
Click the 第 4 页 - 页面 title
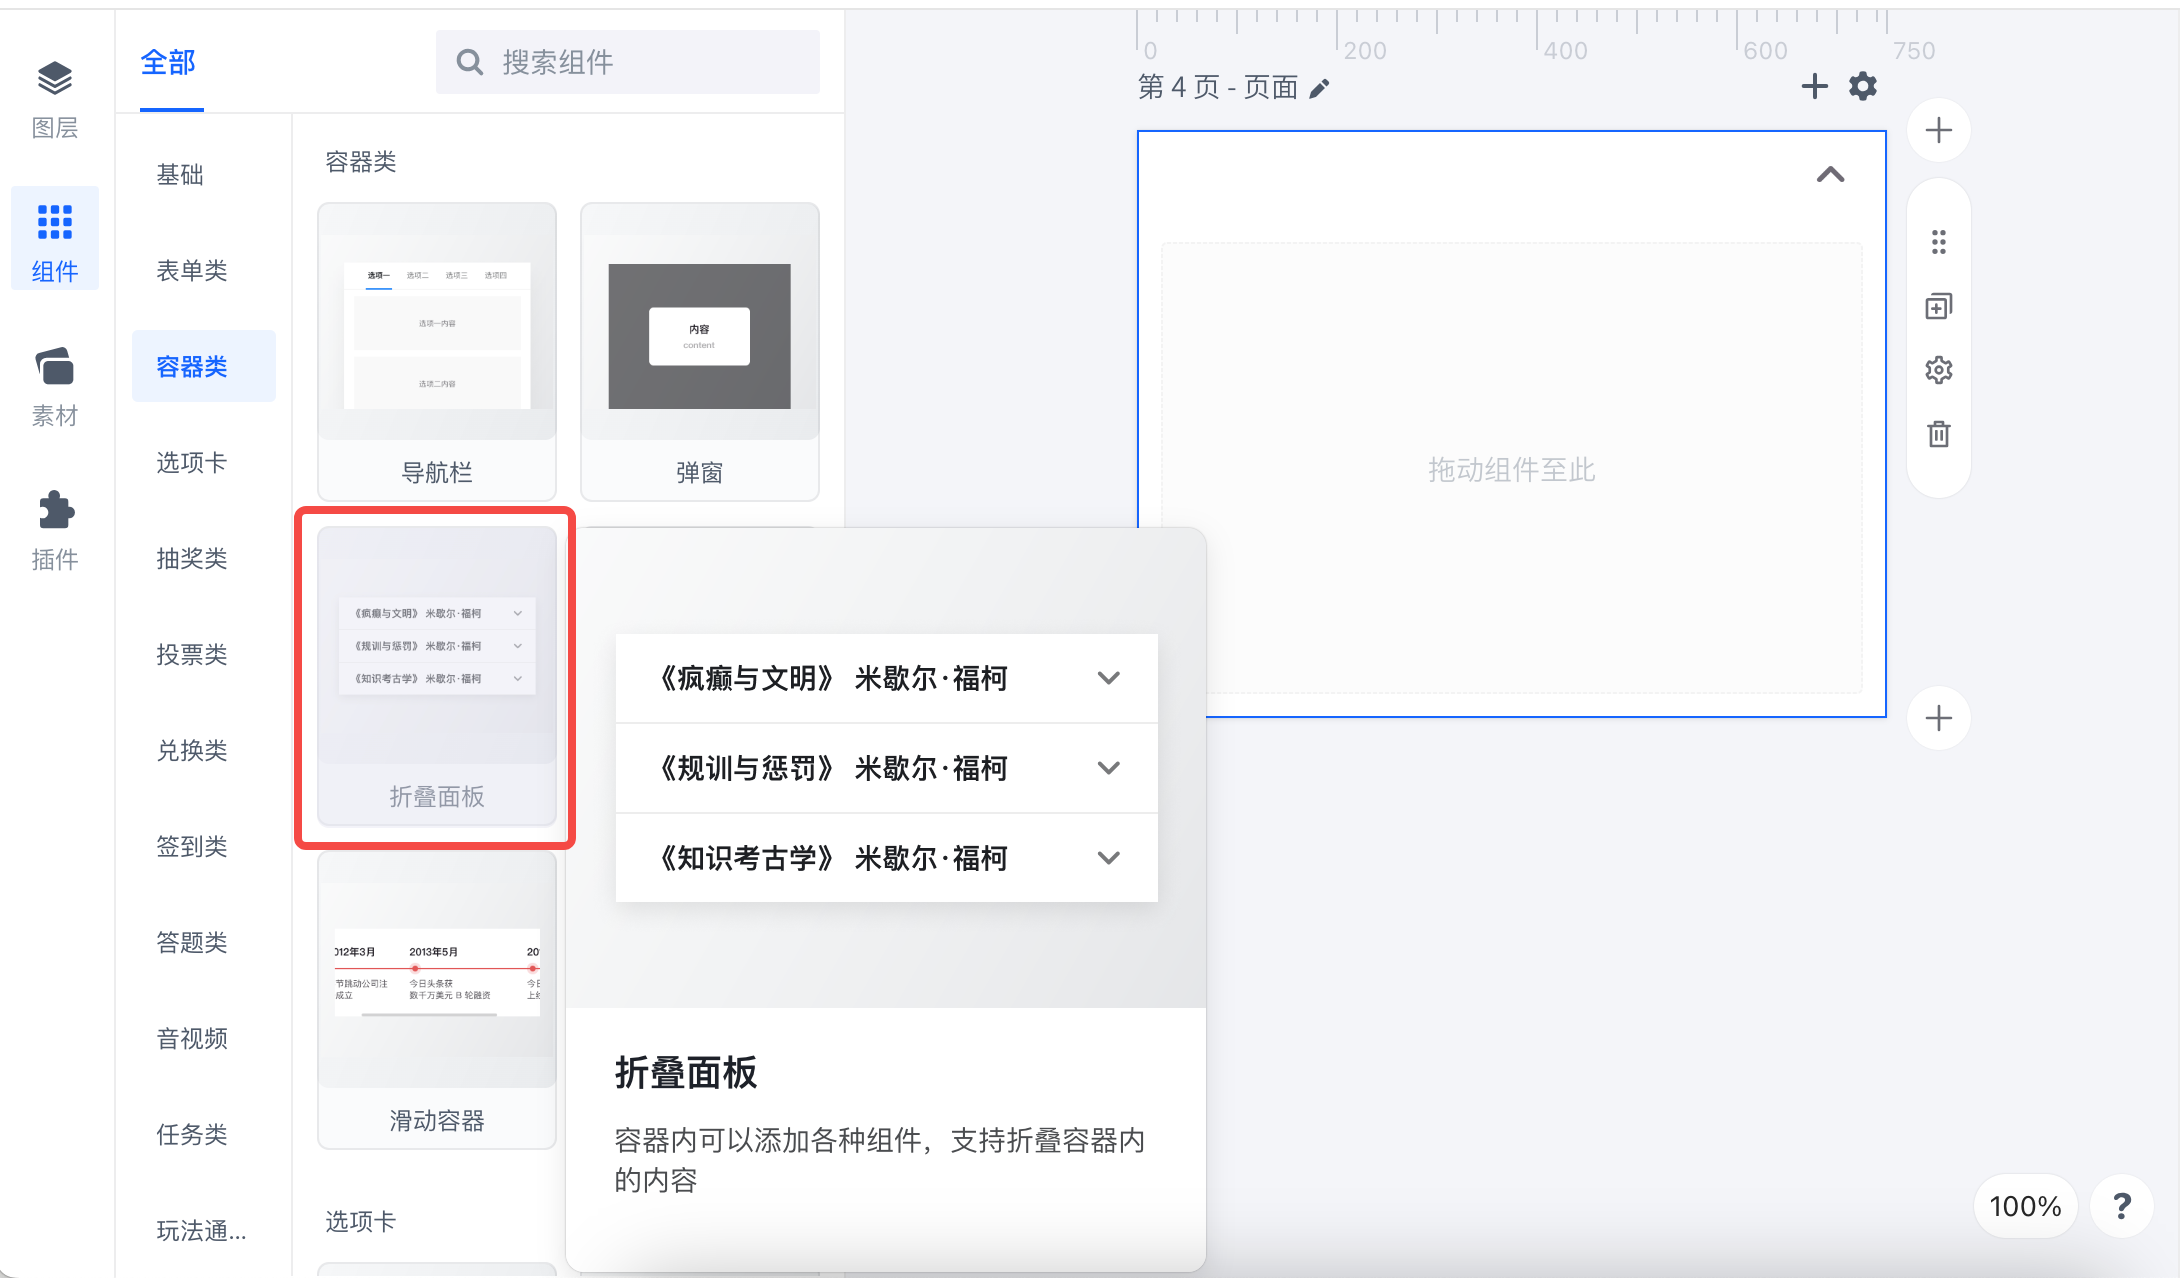(x=1218, y=88)
